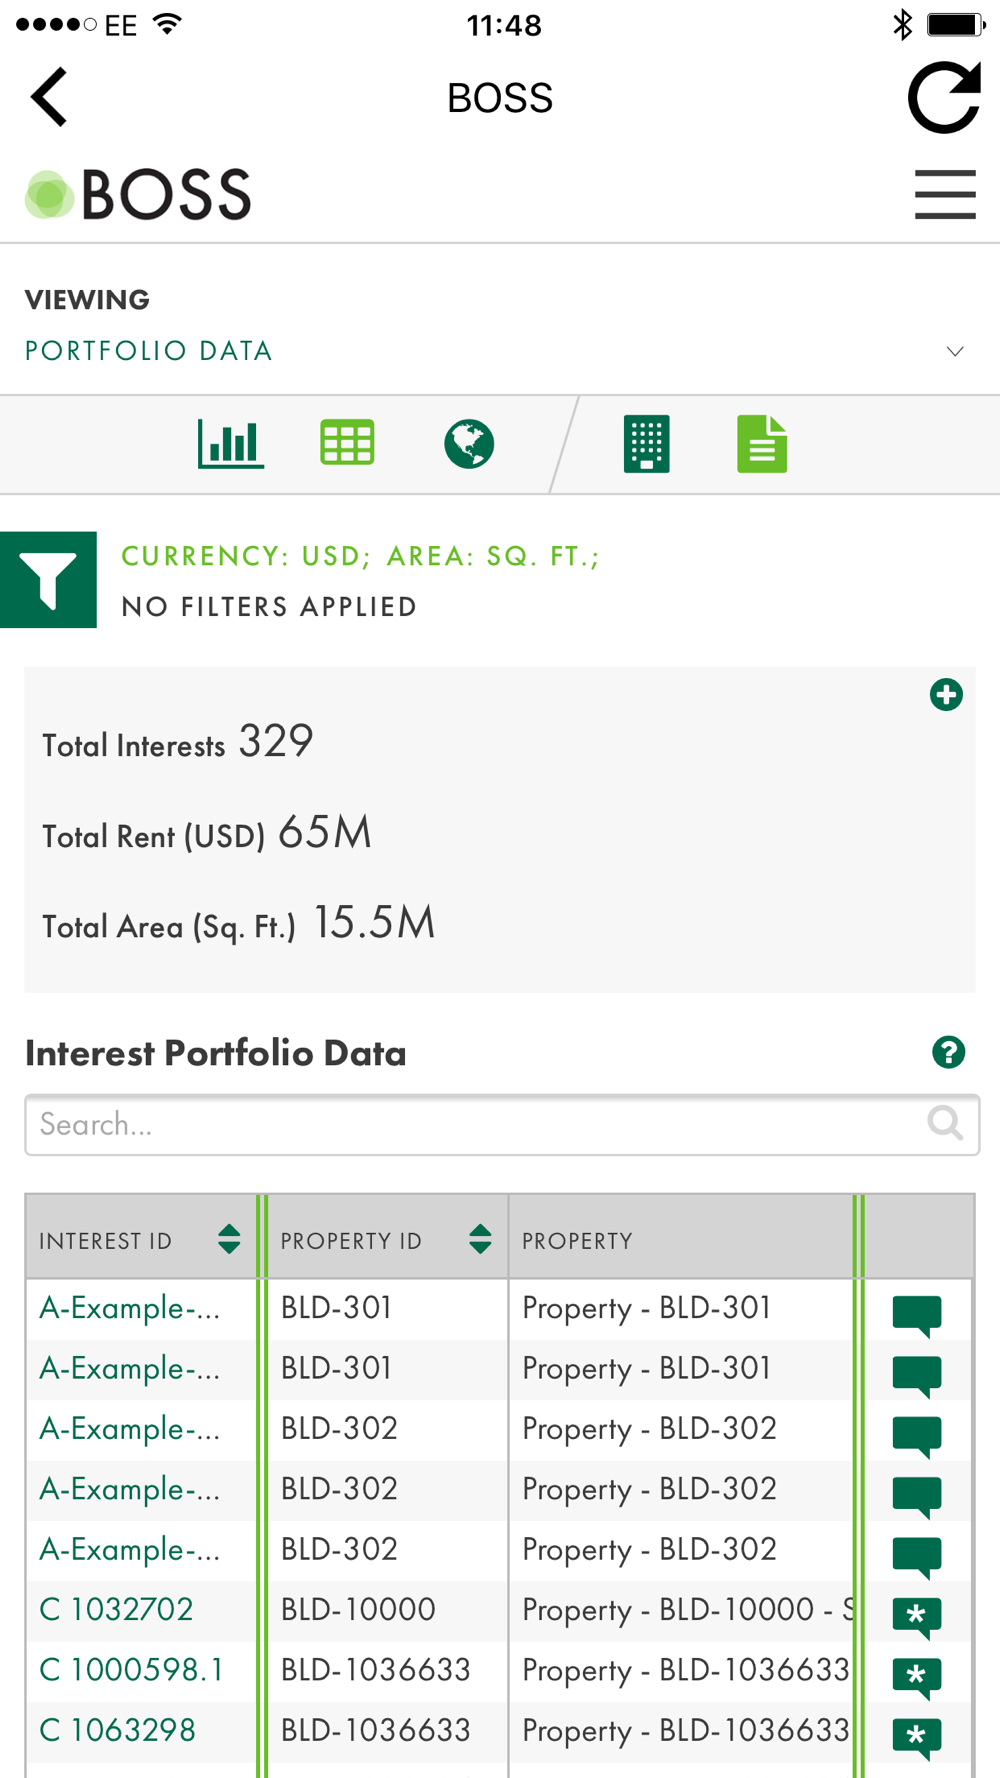Tap the Currency USD Area Sq. Ft. text
Screen dimensions: 1000x1778
tap(360, 556)
